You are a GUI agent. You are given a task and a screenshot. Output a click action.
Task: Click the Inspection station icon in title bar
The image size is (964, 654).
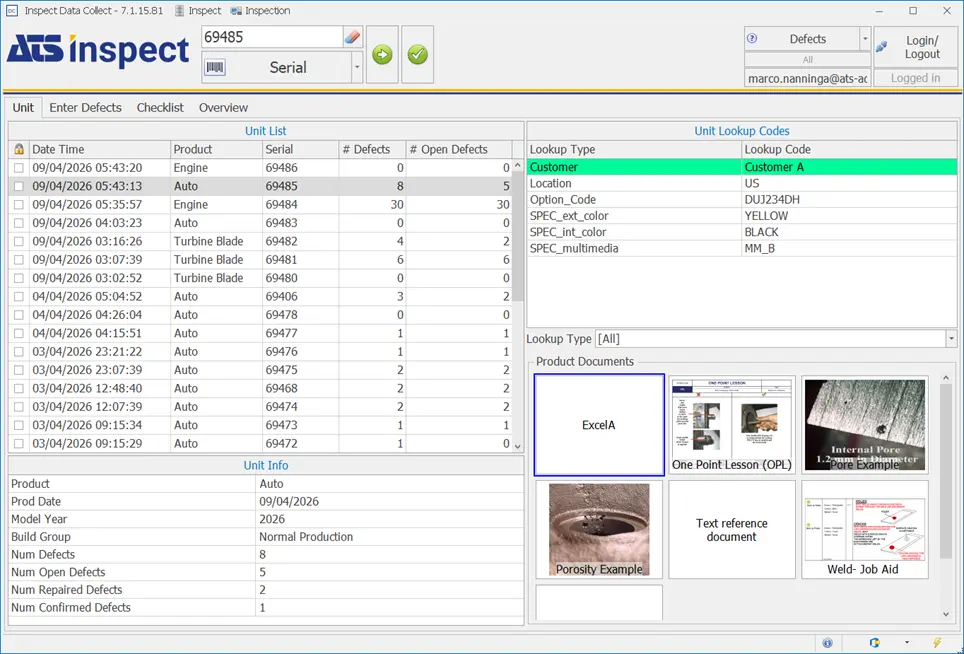click(x=236, y=10)
